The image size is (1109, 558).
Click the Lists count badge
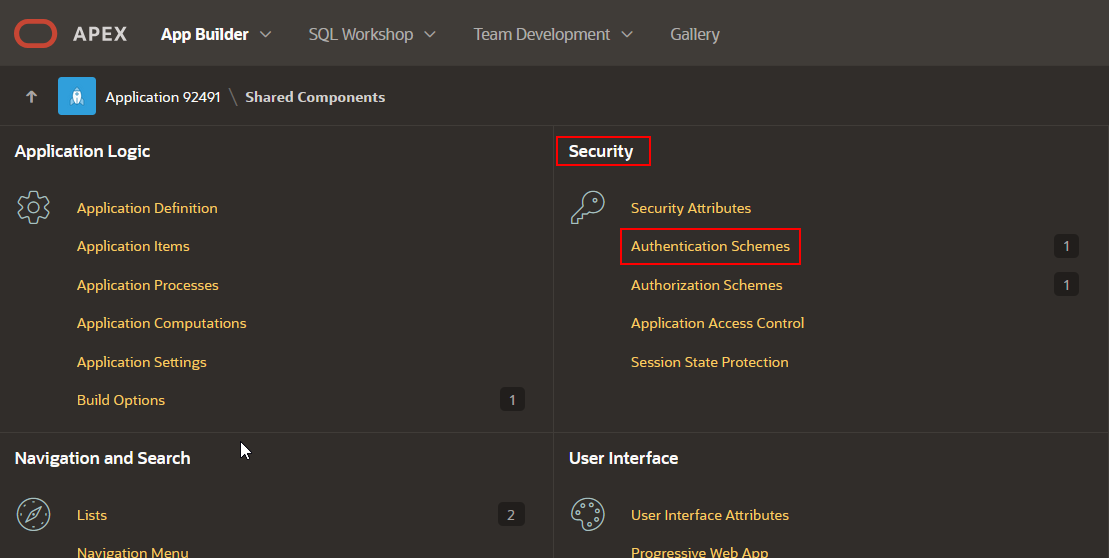click(x=511, y=515)
